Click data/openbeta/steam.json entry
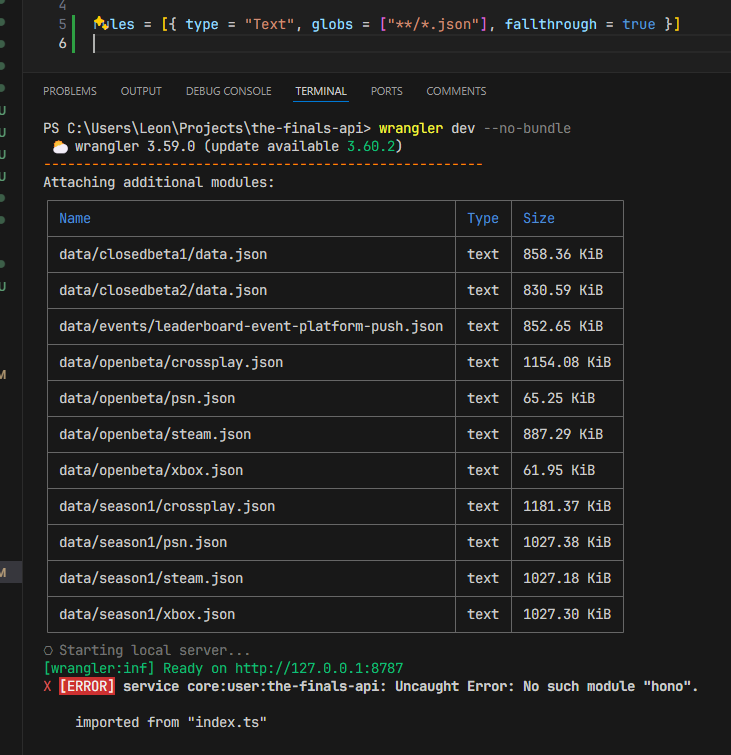This screenshot has width=731, height=755. (x=155, y=434)
